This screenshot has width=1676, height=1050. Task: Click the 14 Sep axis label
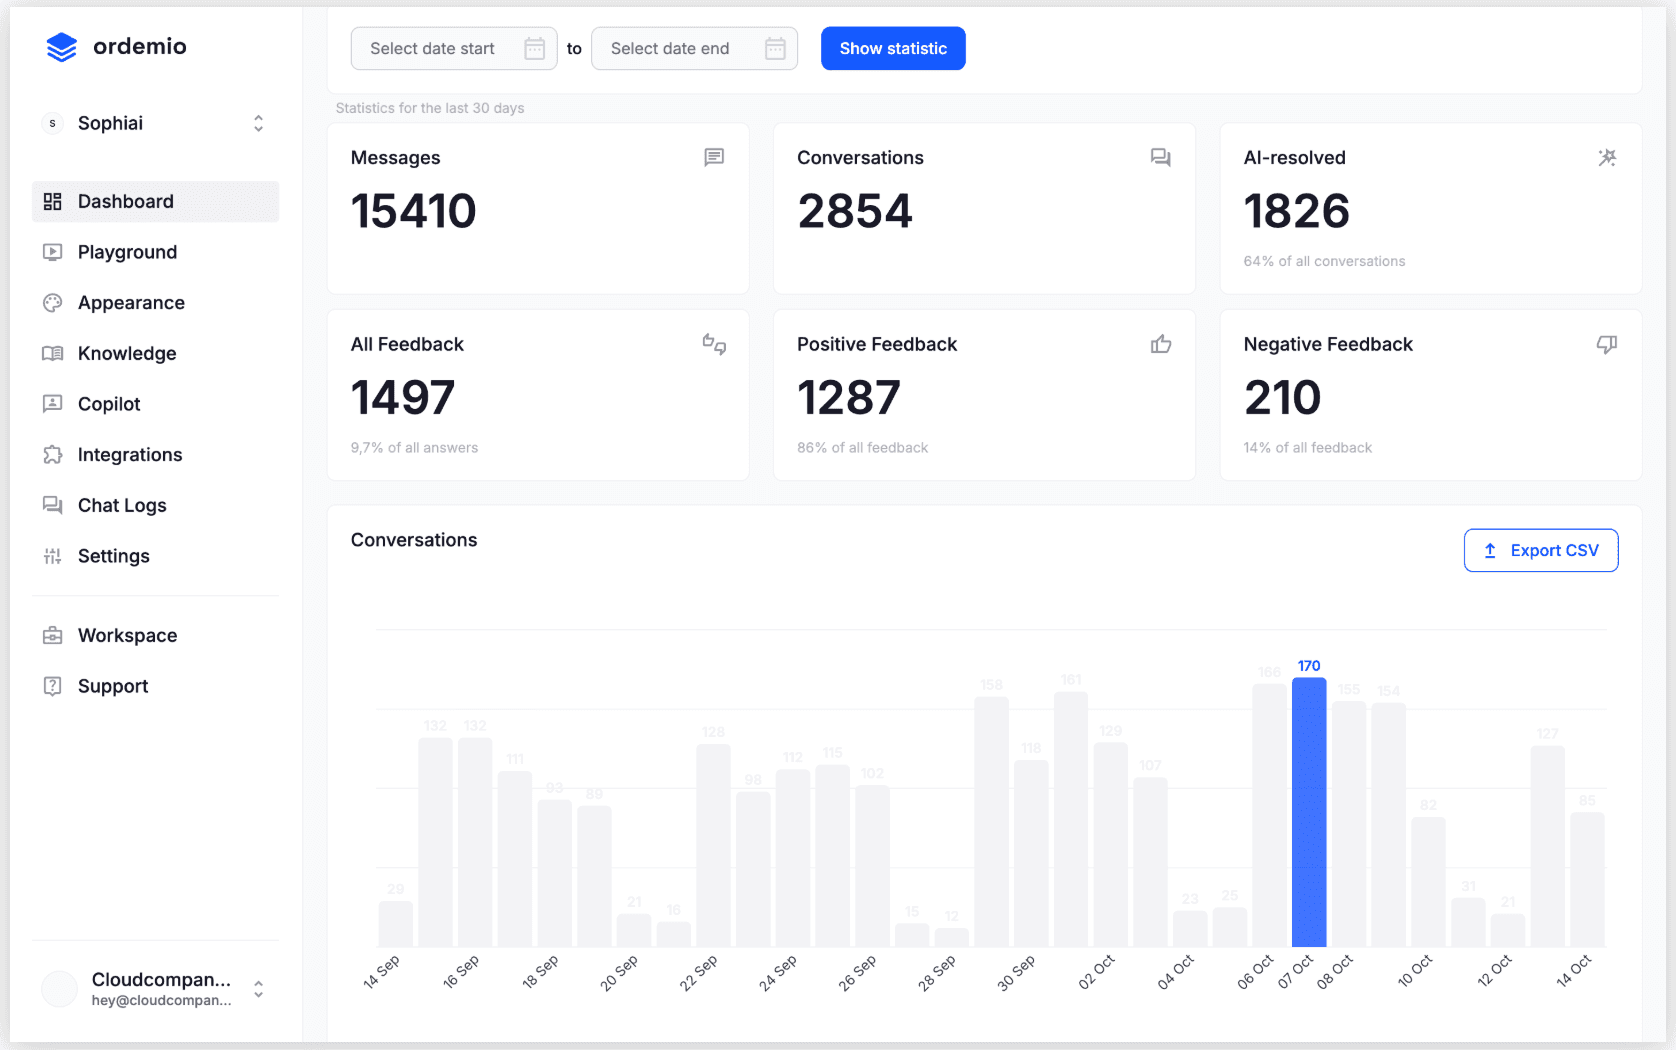(381, 972)
